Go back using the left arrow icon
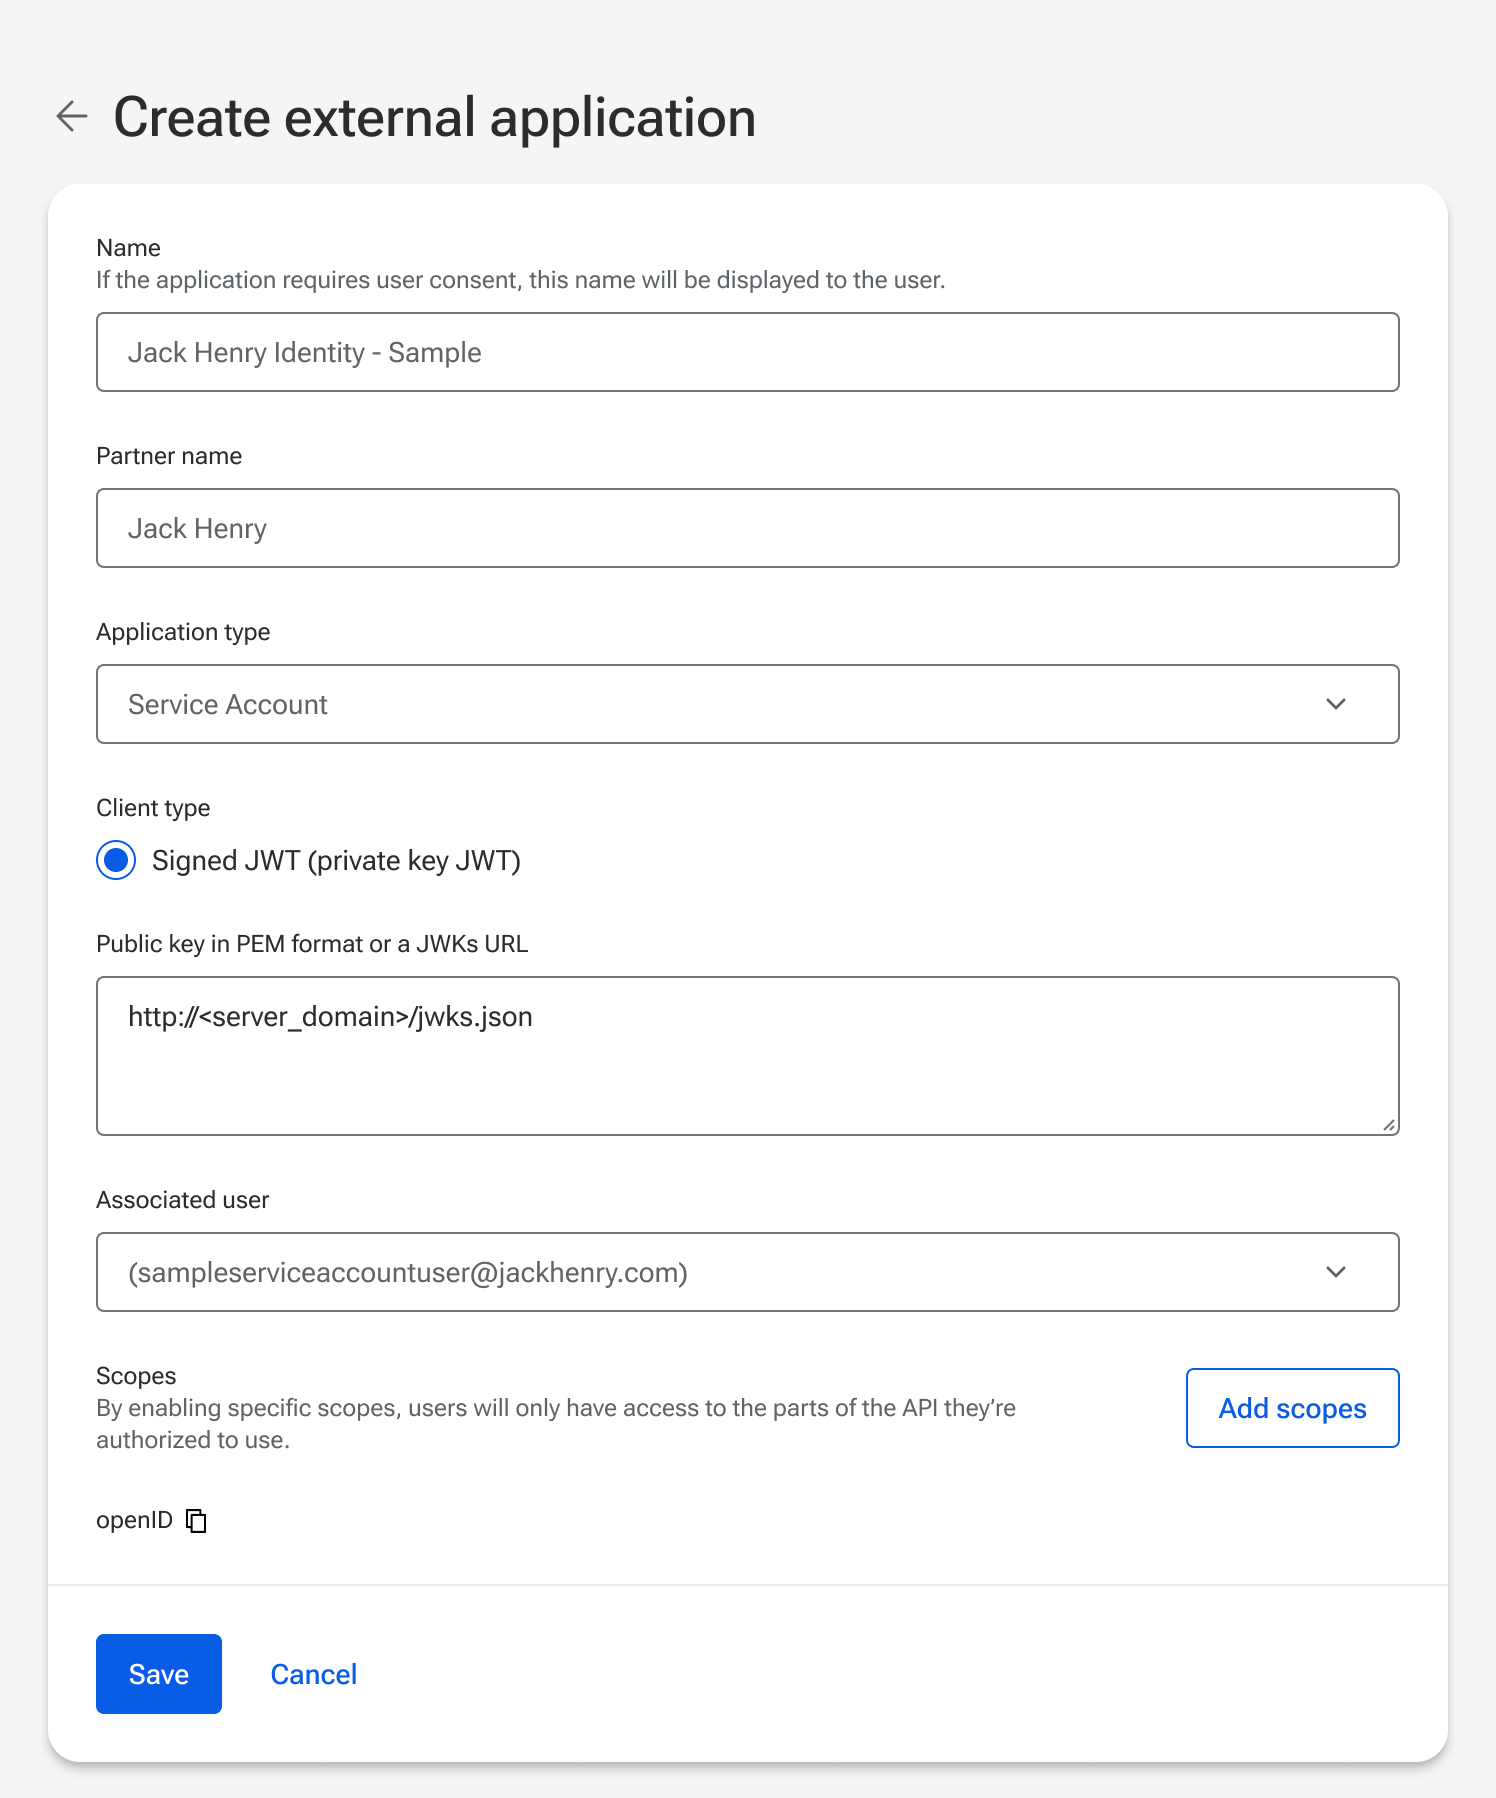Screen dimensions: 1496x1798 (71, 116)
